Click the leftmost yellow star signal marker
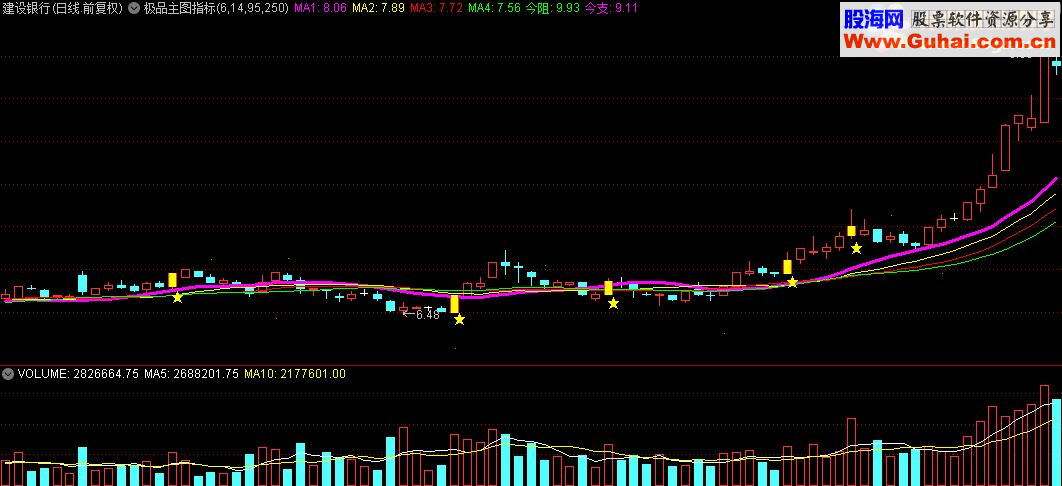 [x=177, y=297]
